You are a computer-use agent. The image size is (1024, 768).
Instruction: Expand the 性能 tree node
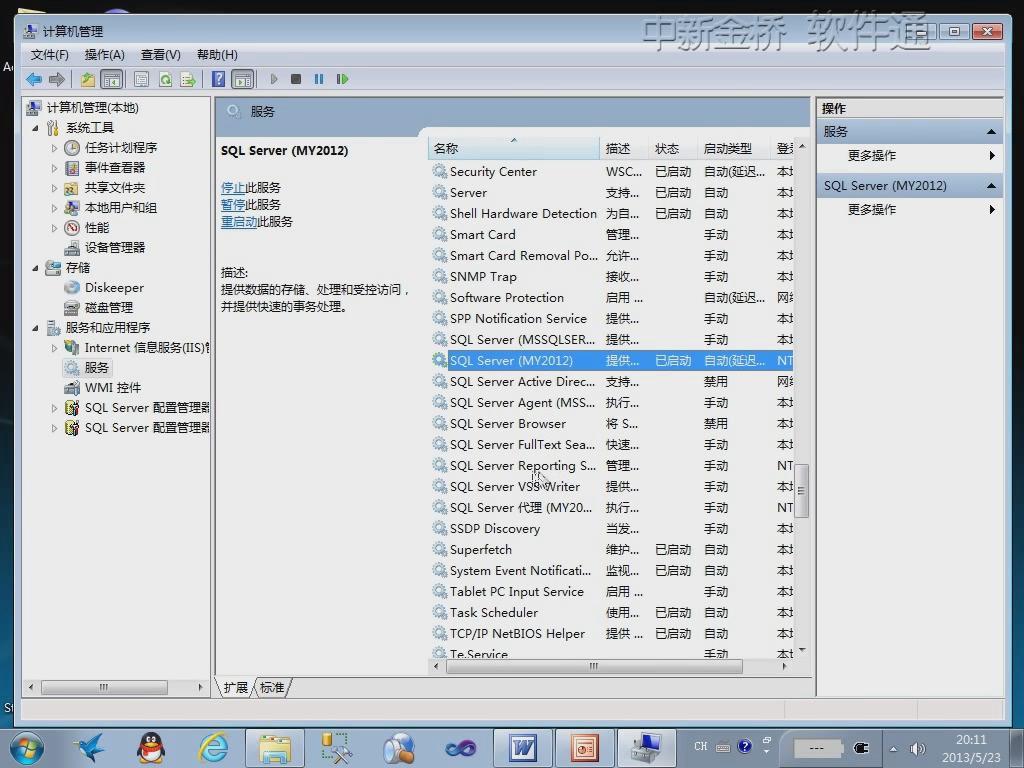click(x=55, y=228)
